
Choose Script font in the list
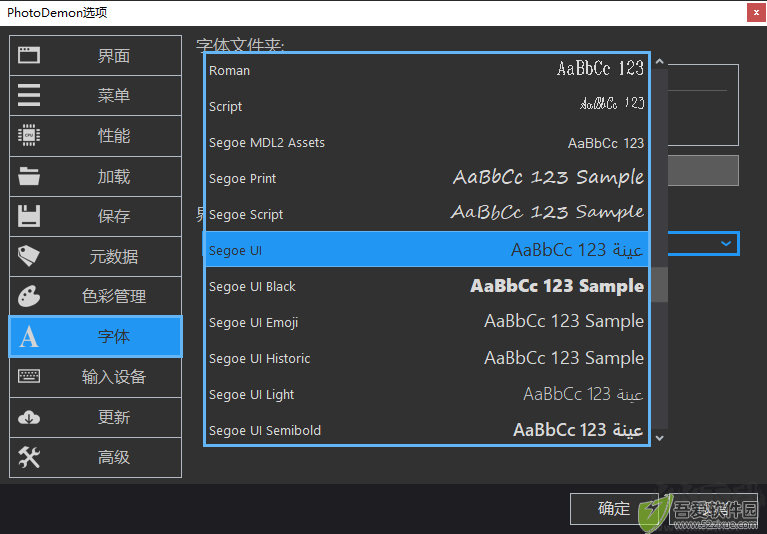pyautogui.click(x=427, y=106)
